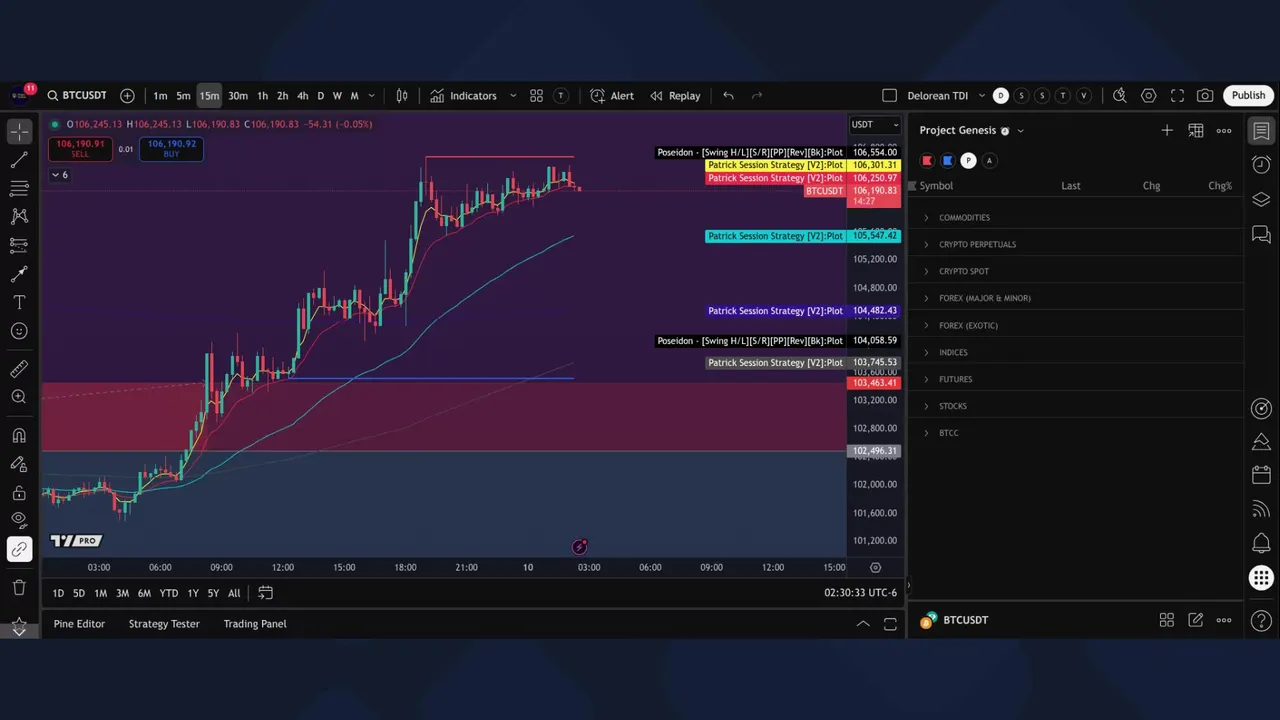The width and height of the screenshot is (1280, 720).
Task: Redo the chart action
Action: click(x=757, y=96)
